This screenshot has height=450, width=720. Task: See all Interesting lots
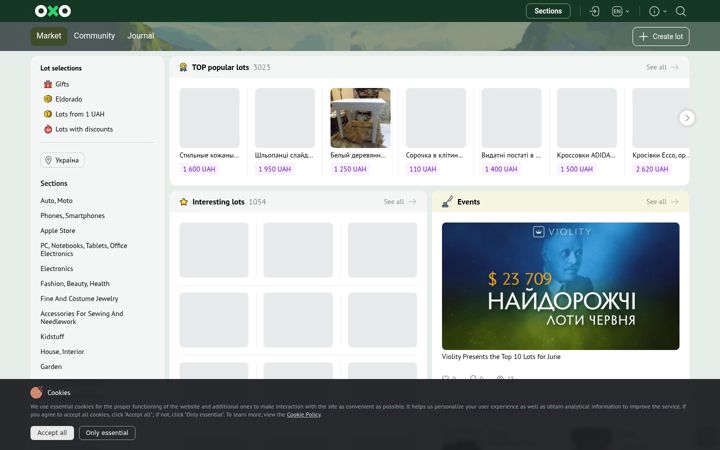click(400, 202)
